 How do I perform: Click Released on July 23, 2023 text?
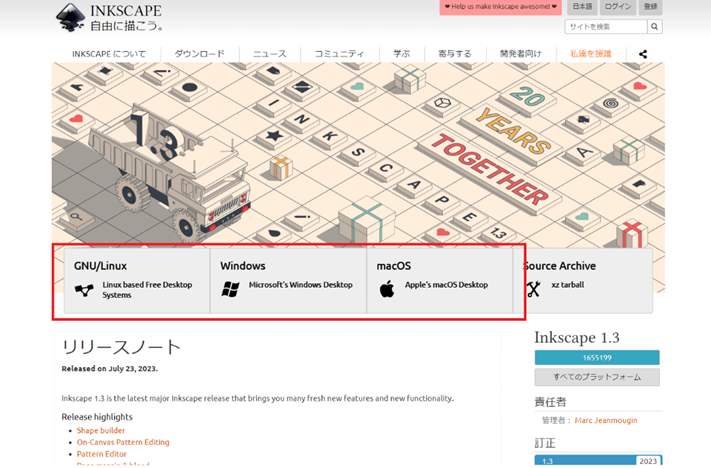[x=110, y=369]
